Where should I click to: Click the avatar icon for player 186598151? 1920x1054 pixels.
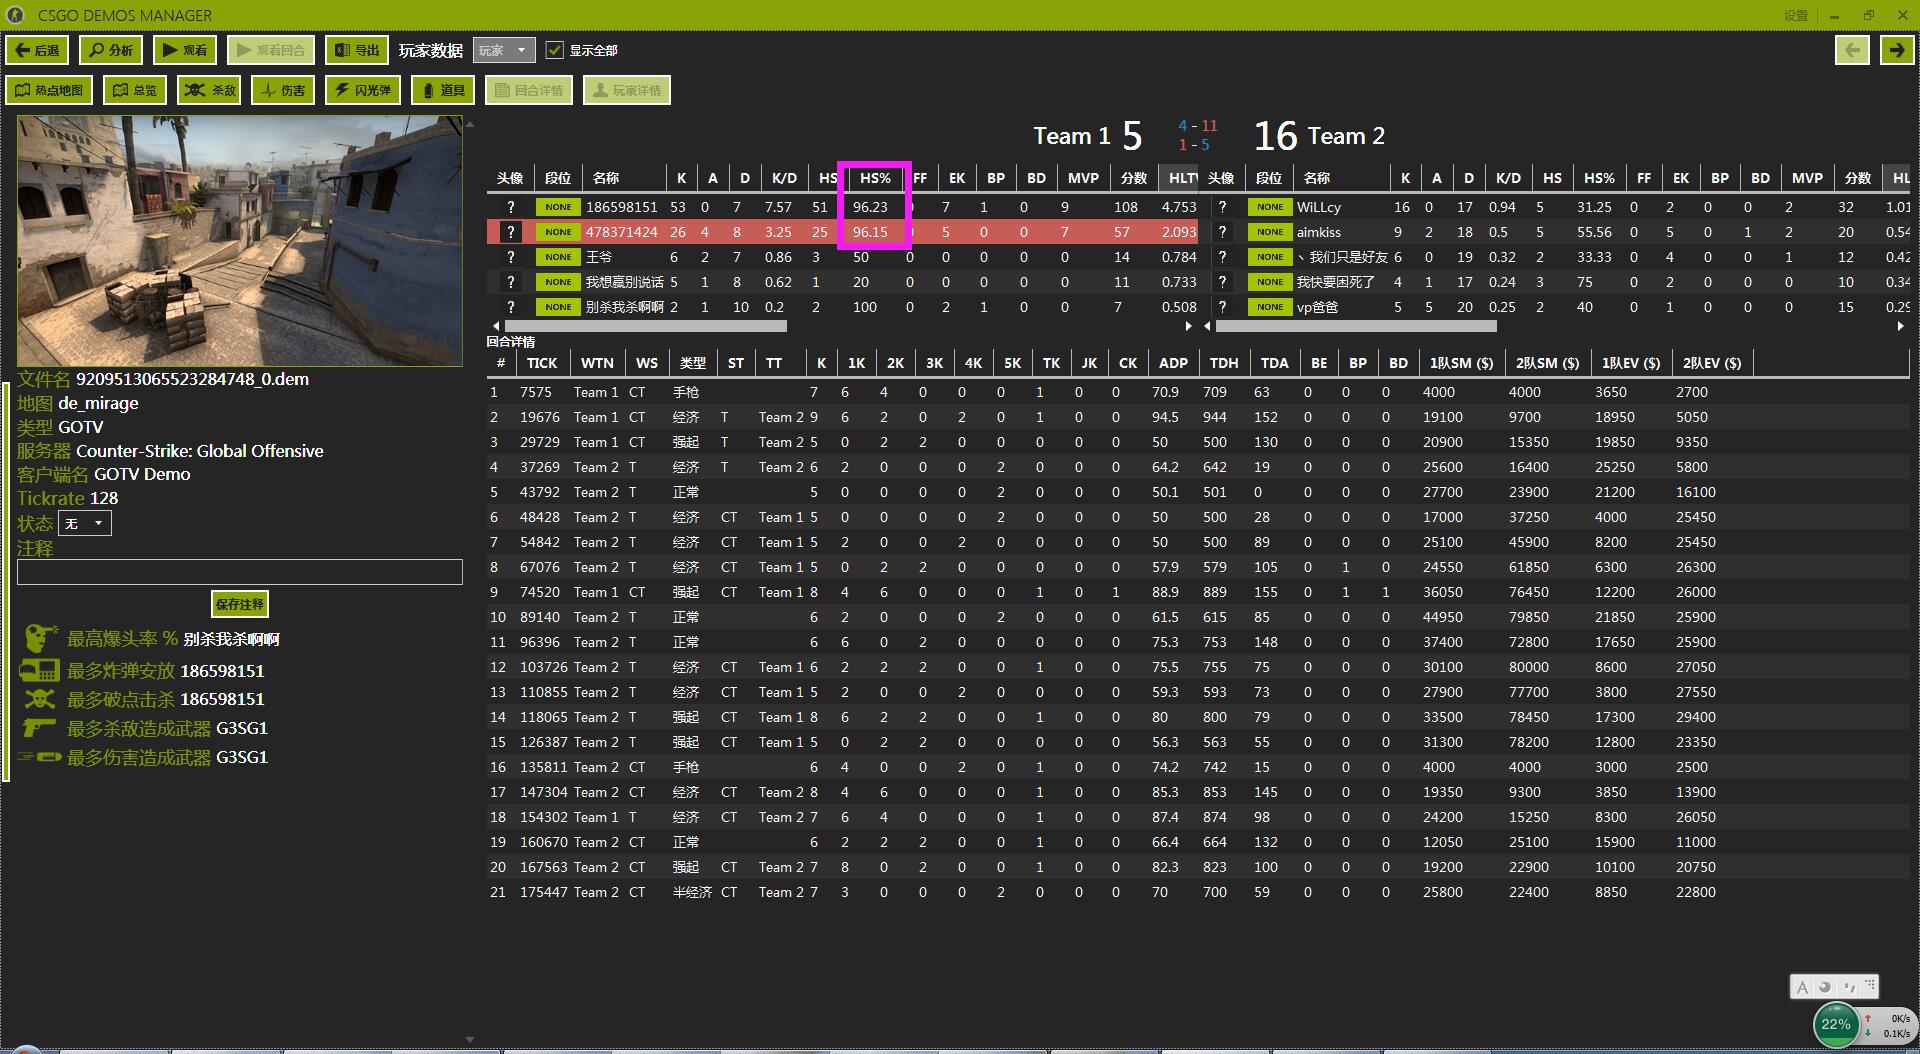pyautogui.click(x=511, y=207)
